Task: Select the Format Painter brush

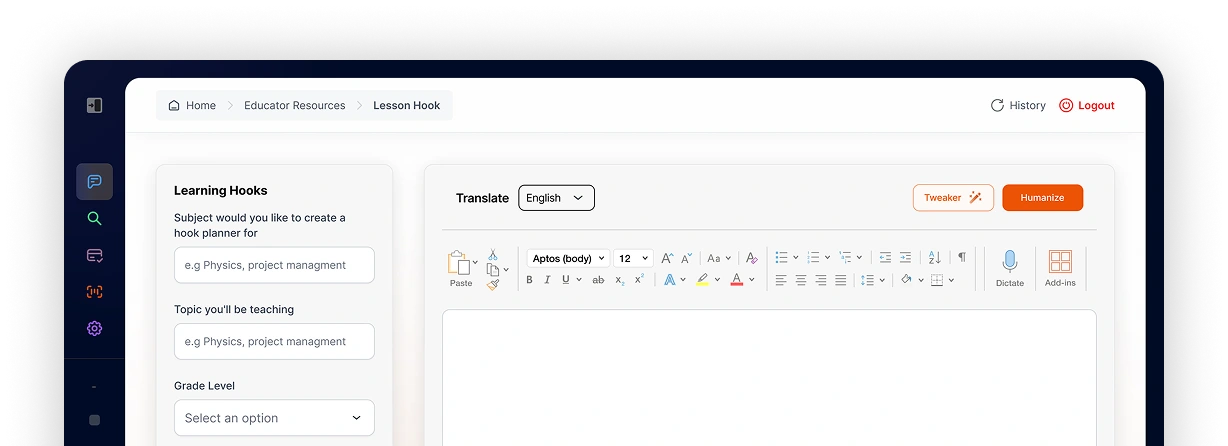Action: coord(493,284)
